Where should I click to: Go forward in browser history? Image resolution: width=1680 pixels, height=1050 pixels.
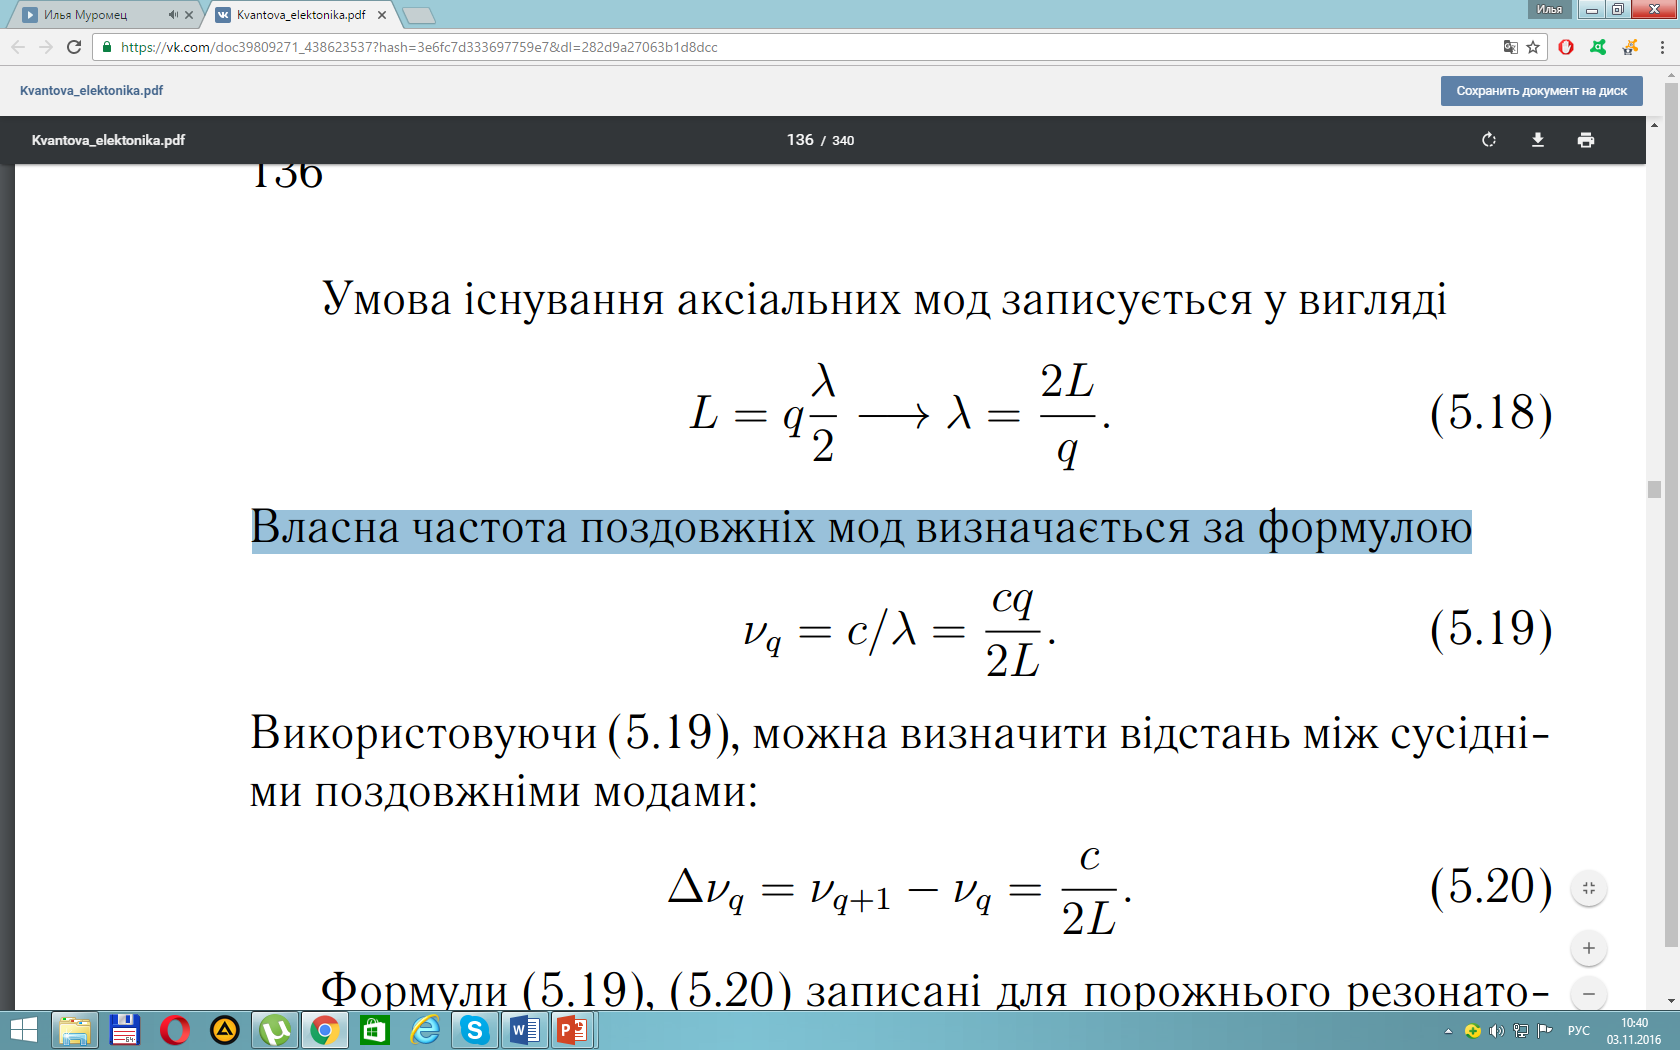tap(46, 47)
